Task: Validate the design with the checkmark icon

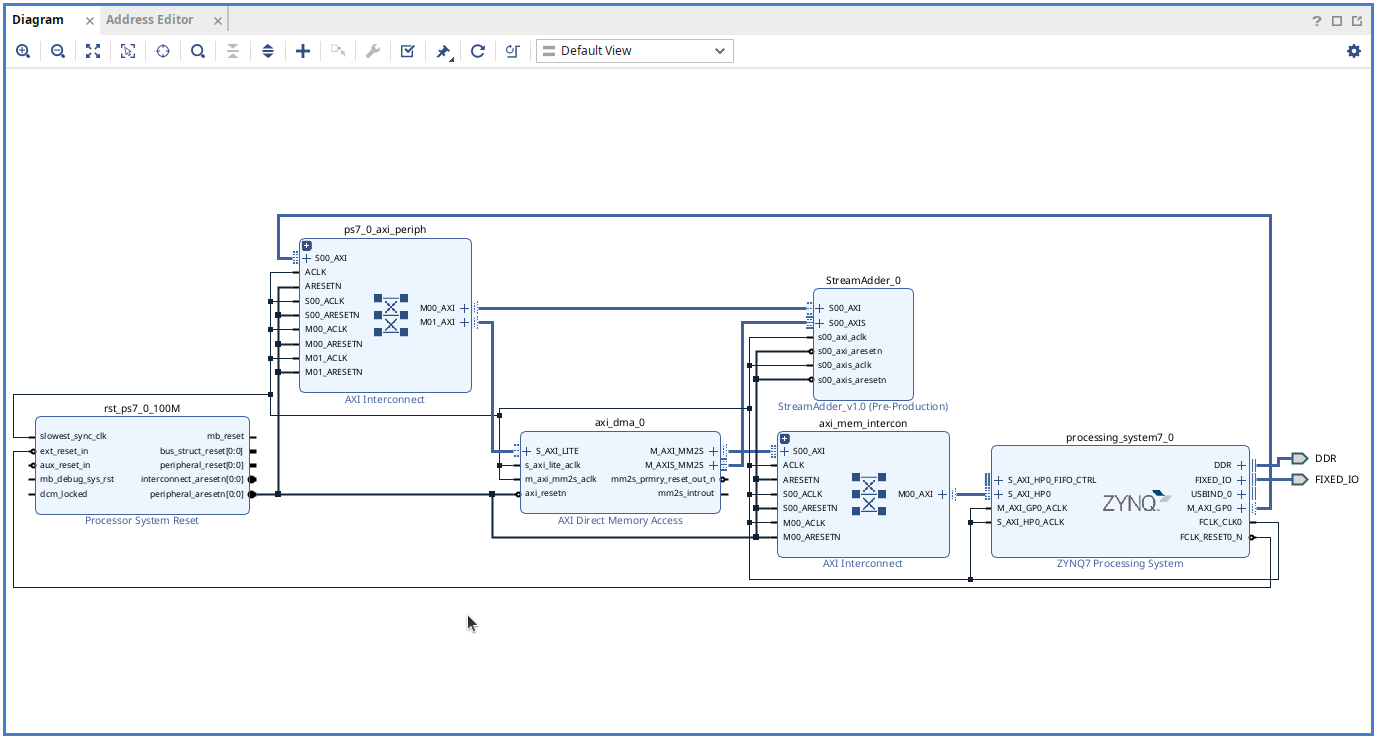Action: point(407,51)
